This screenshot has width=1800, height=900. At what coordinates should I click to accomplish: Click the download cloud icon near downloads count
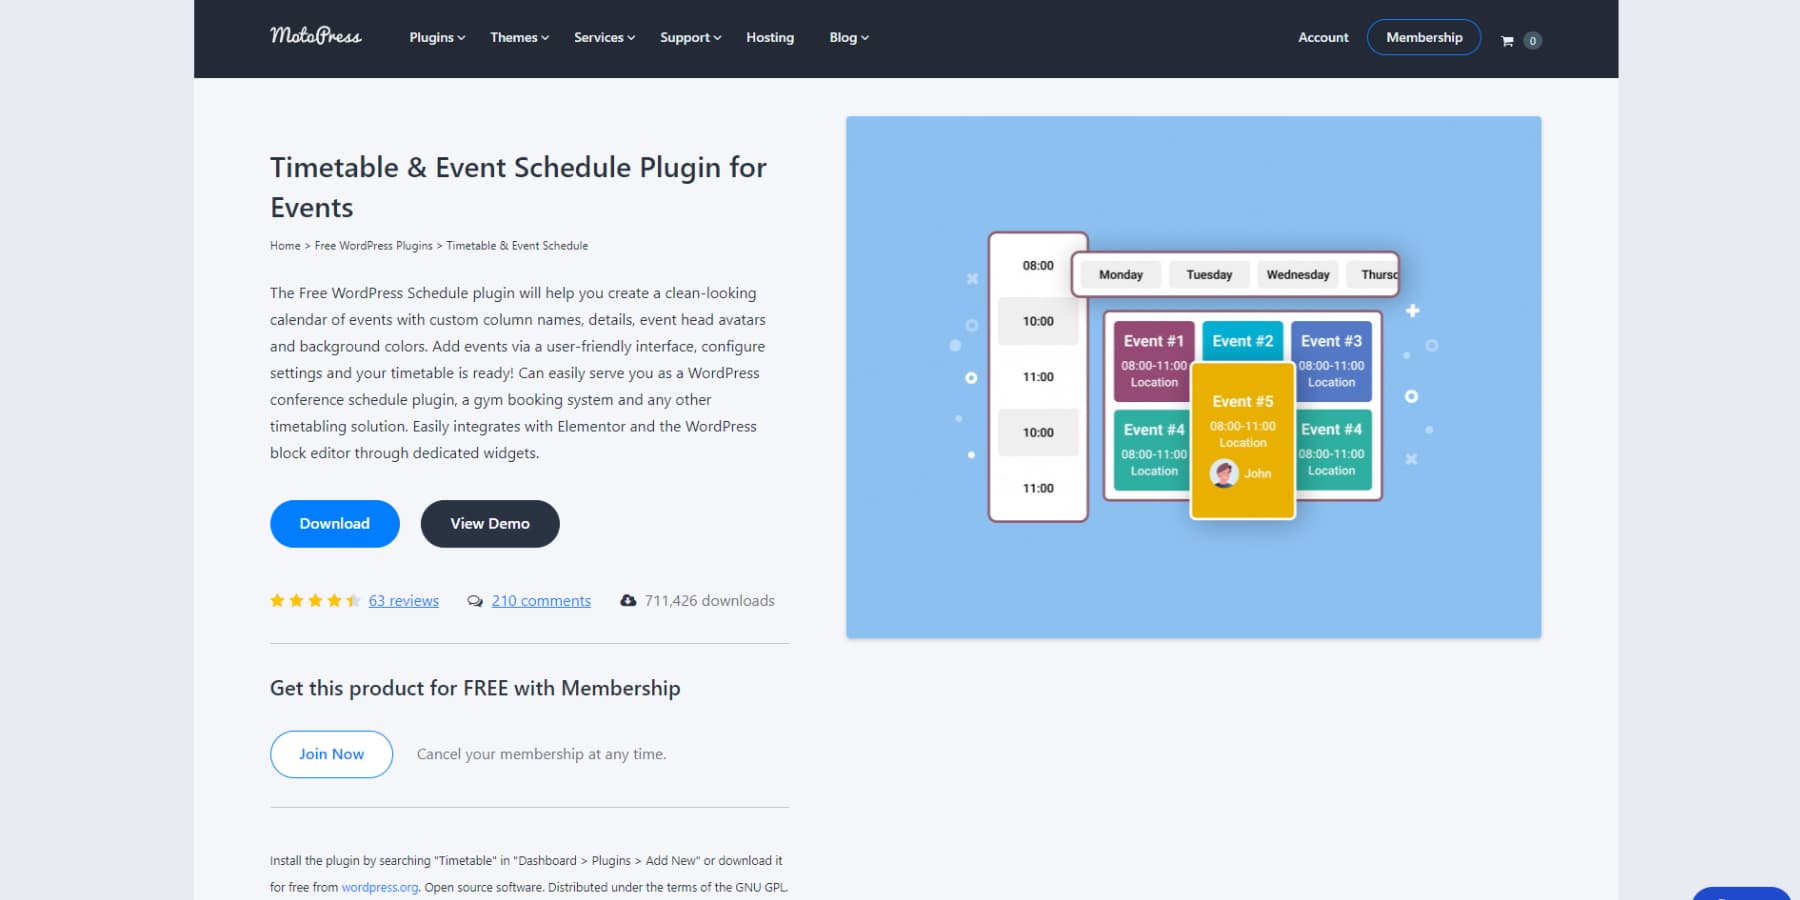(x=628, y=600)
